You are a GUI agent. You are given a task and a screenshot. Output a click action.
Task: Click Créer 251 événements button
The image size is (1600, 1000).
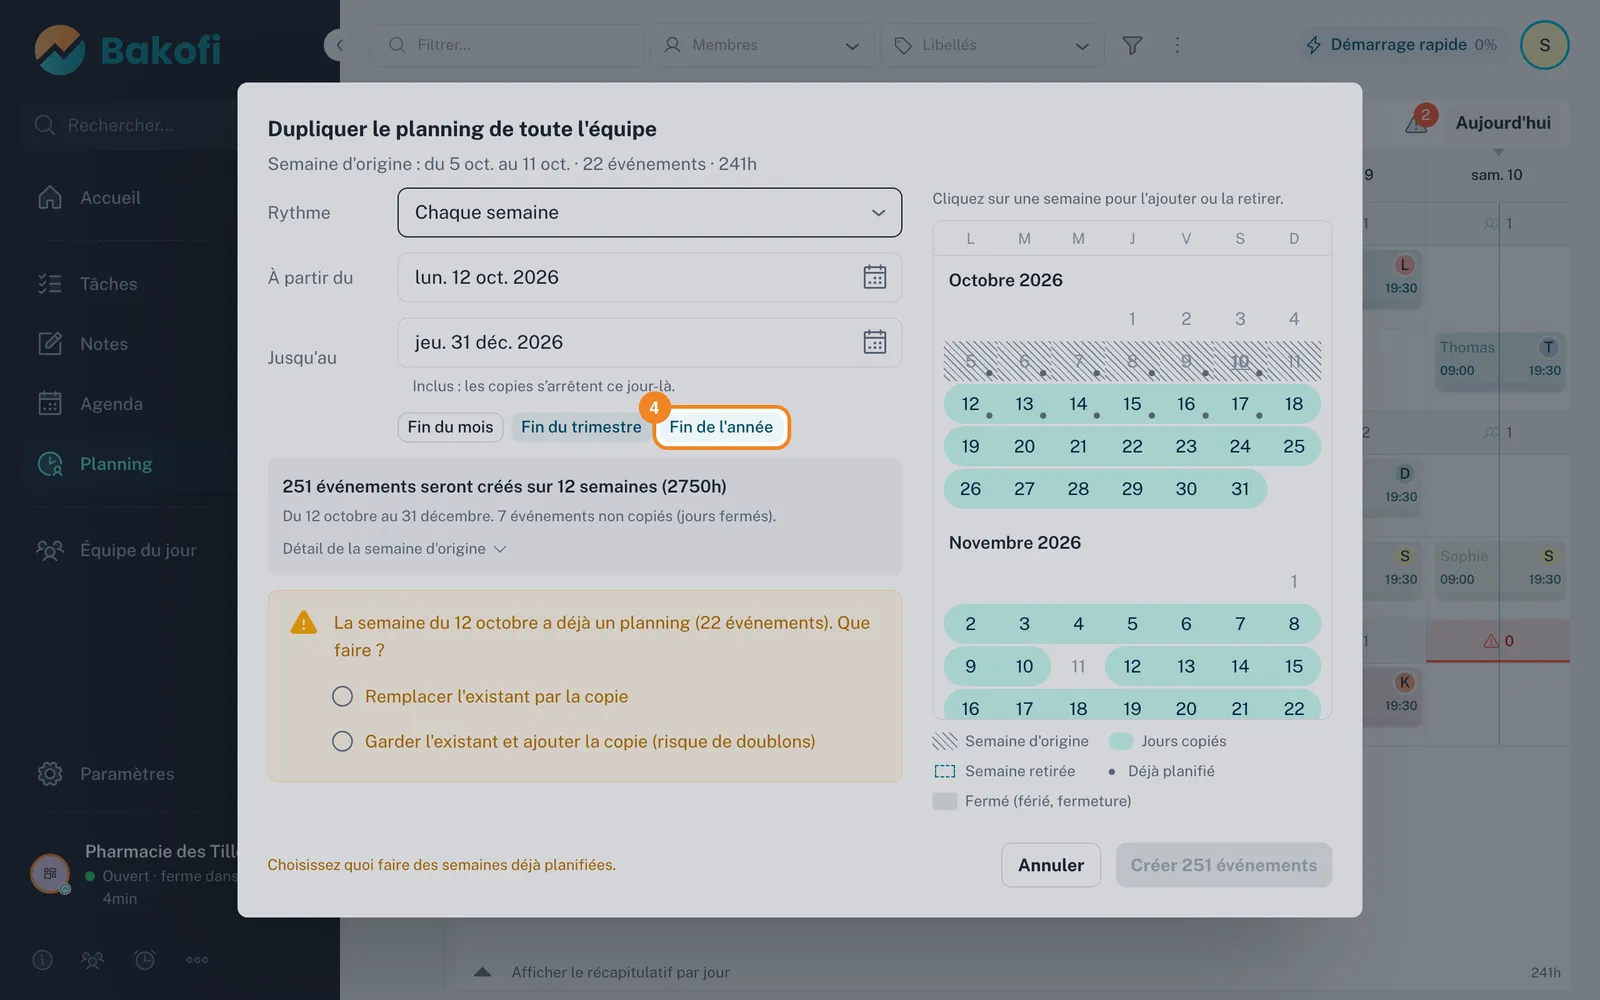[1224, 865]
